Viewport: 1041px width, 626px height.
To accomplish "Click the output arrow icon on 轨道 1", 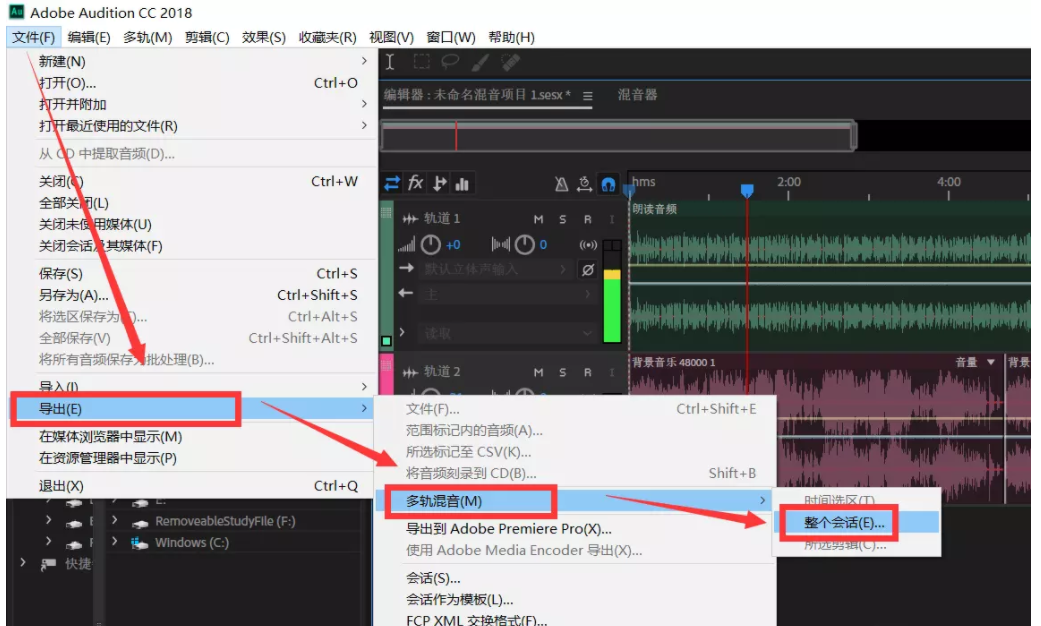I will [406, 293].
